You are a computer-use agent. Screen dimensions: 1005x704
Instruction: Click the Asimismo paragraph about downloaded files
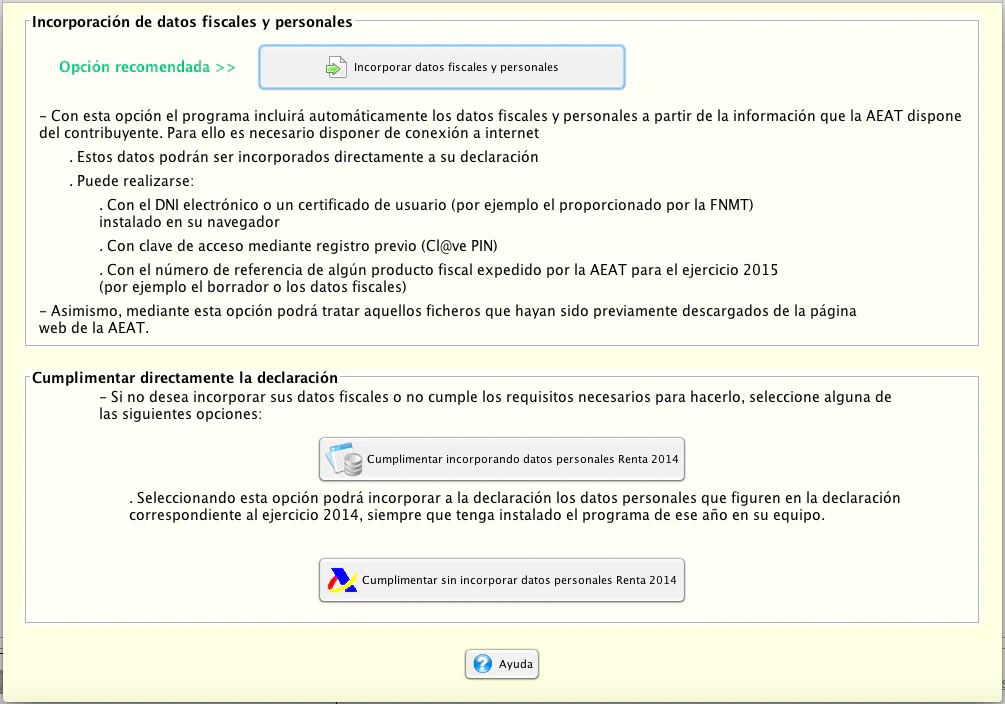447,319
